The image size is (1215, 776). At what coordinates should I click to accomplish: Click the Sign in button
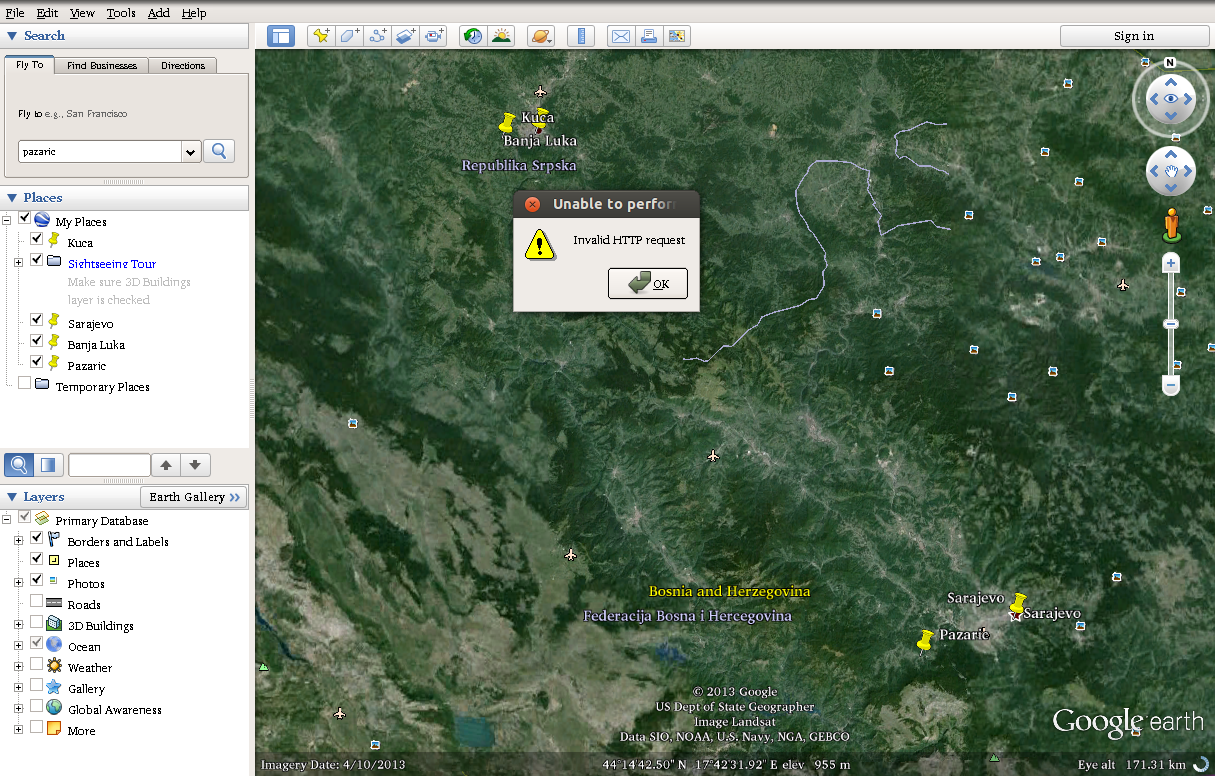tap(1134, 36)
